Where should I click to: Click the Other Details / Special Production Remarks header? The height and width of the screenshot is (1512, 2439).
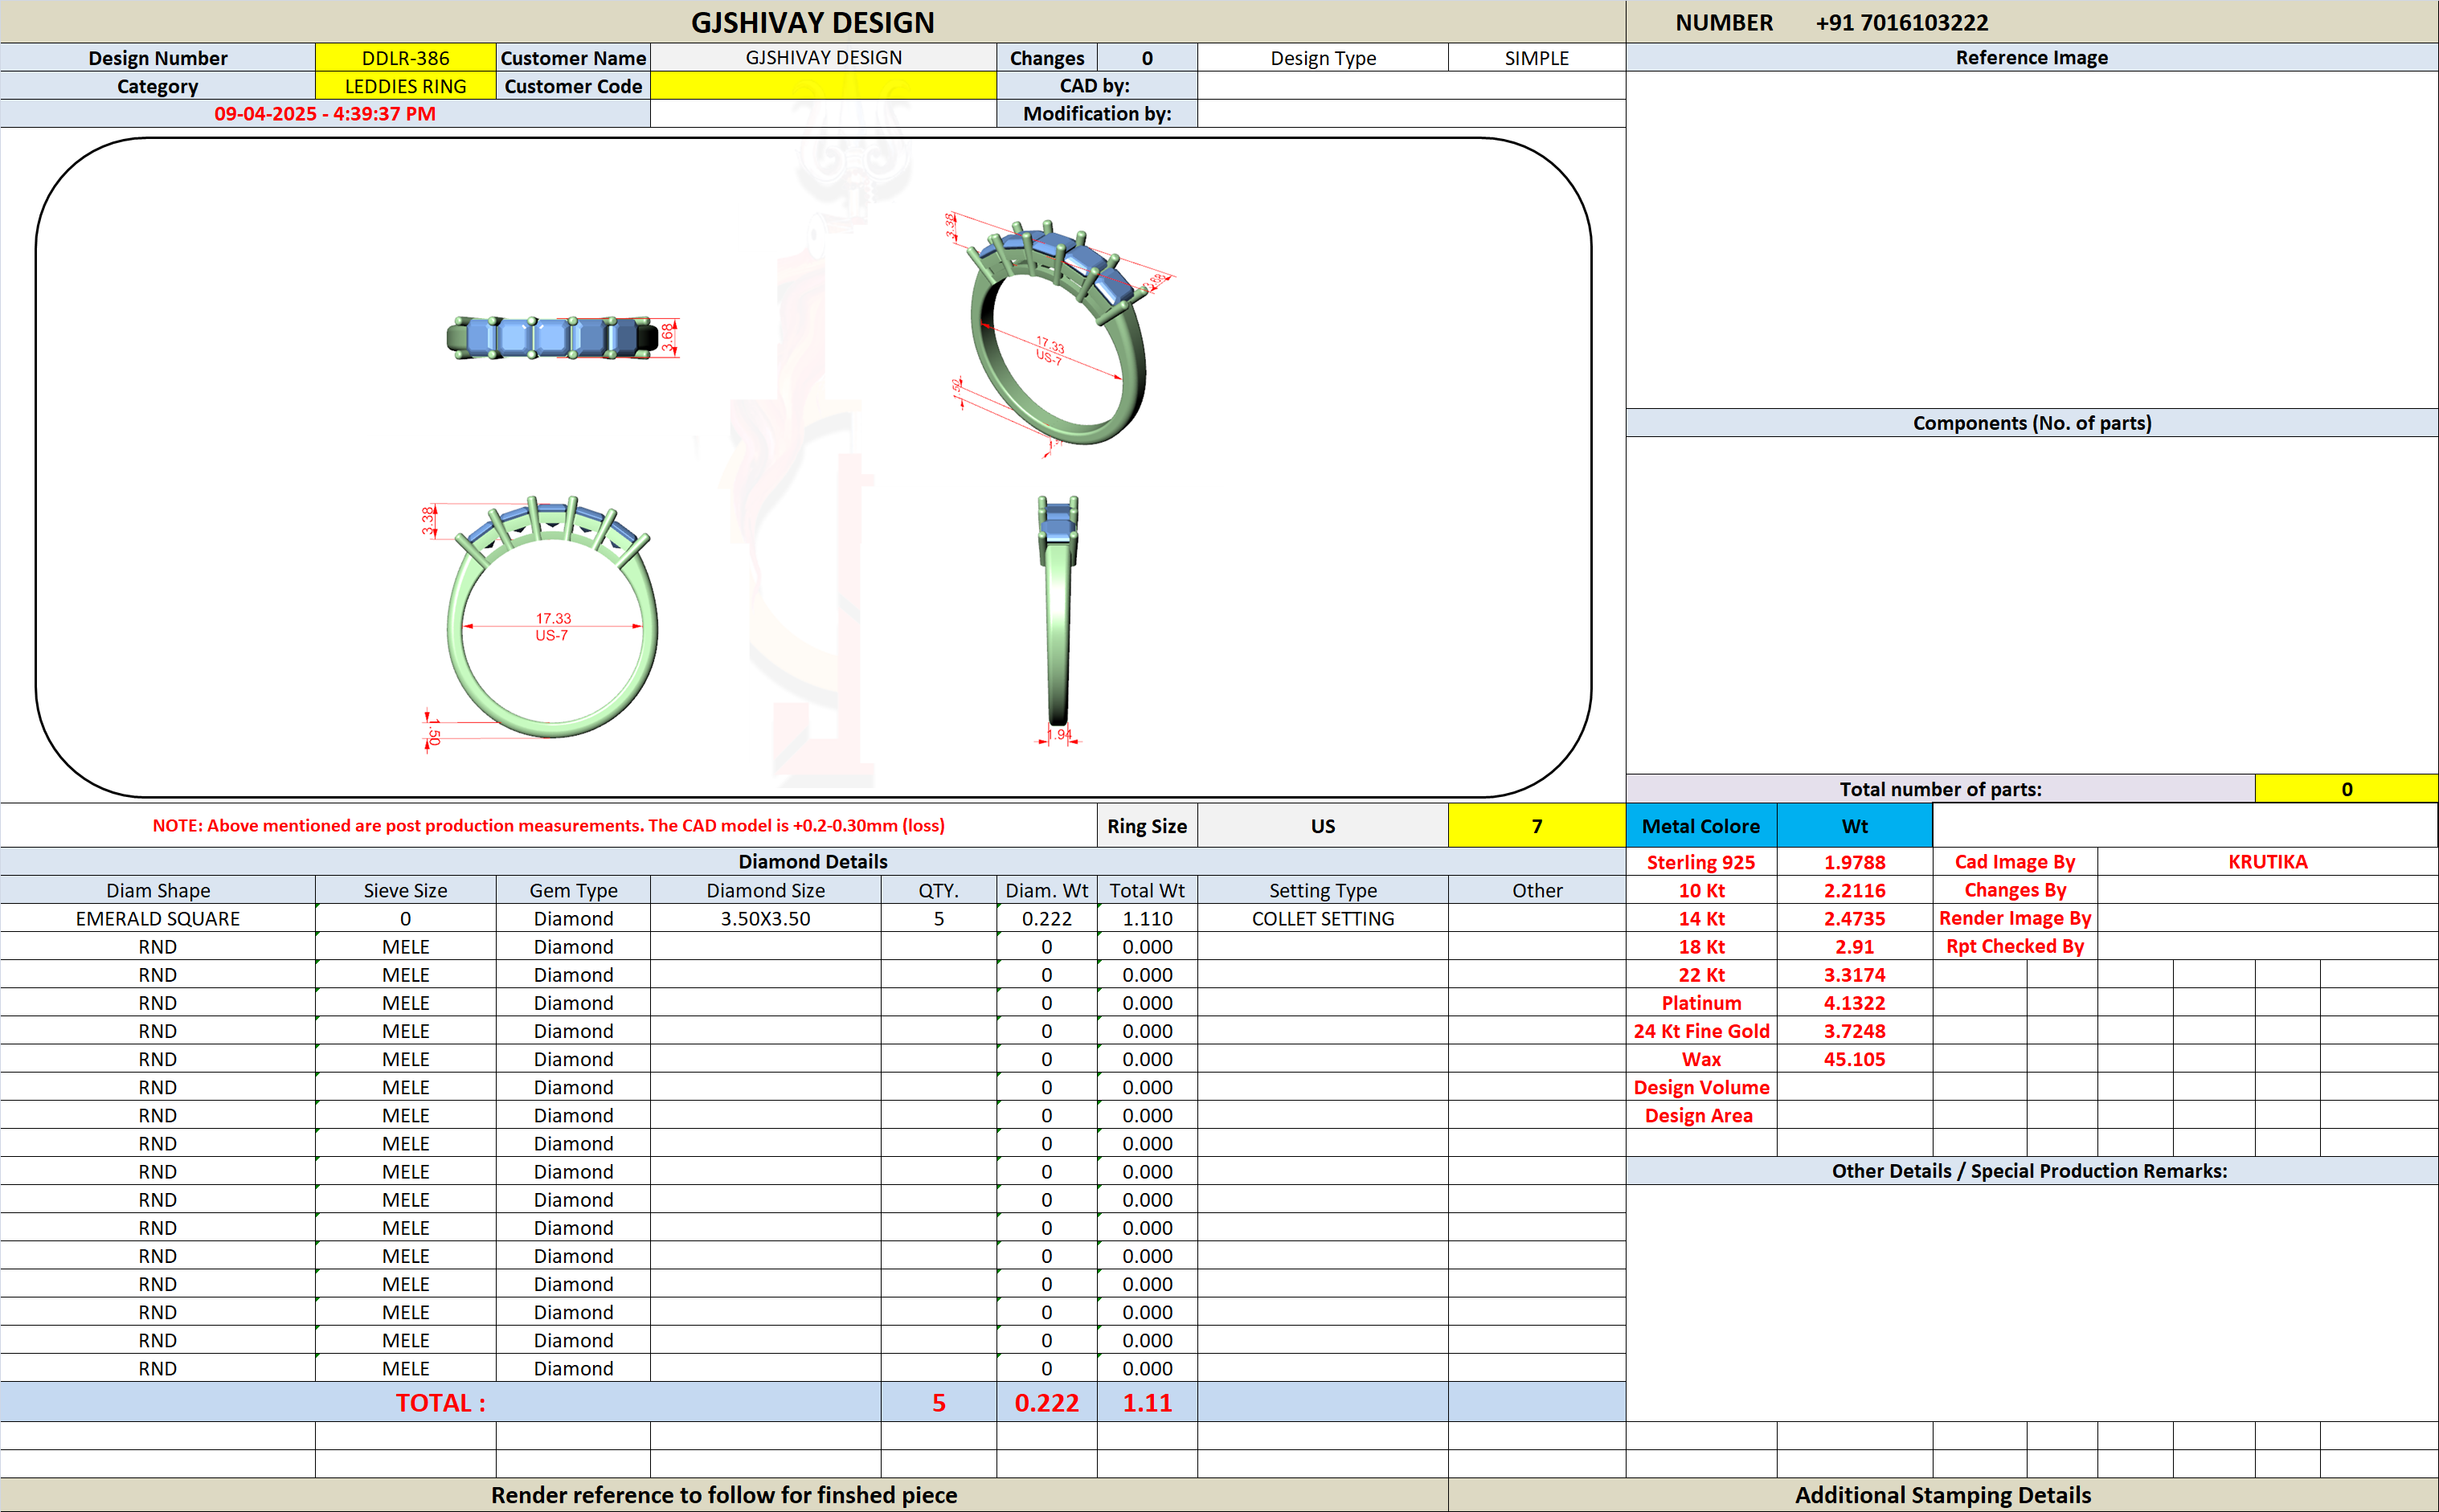(x=2031, y=1171)
